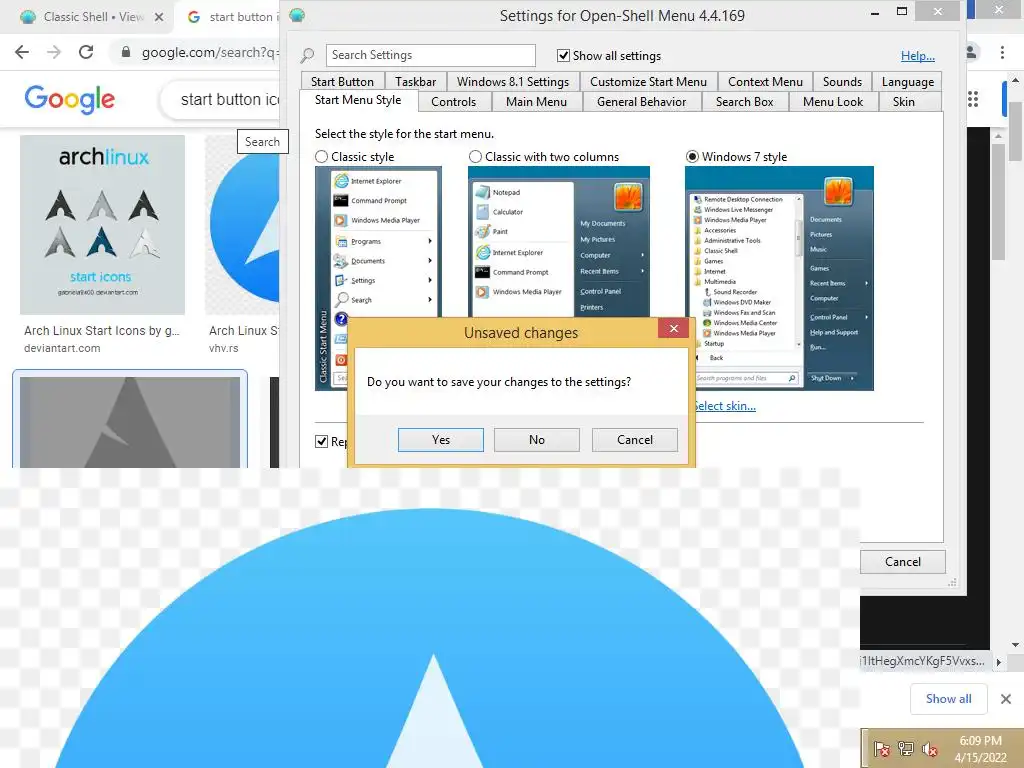The width and height of the screenshot is (1024, 768).
Task: Open Google apps grid icon
Action: click(973, 99)
